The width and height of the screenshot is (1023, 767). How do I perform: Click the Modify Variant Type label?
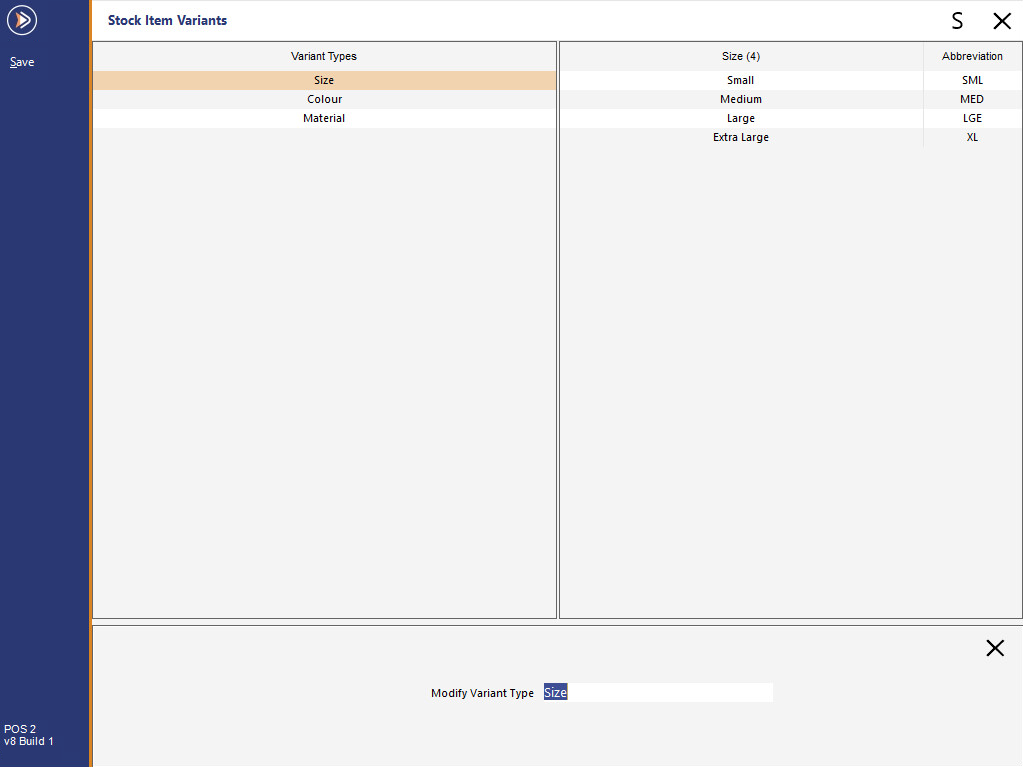point(482,693)
